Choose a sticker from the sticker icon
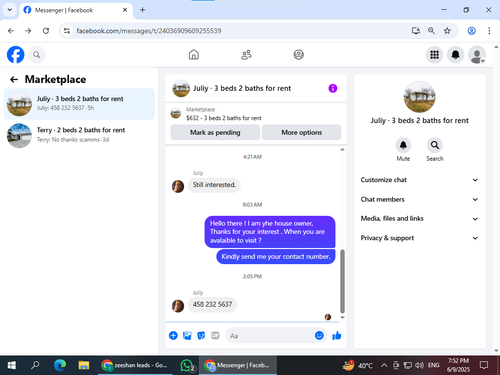500x375 pixels. (x=201, y=335)
